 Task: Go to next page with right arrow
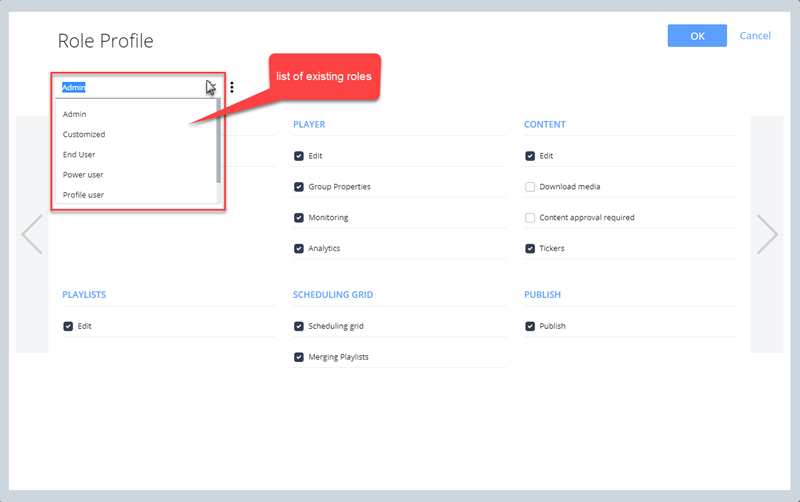coord(767,234)
